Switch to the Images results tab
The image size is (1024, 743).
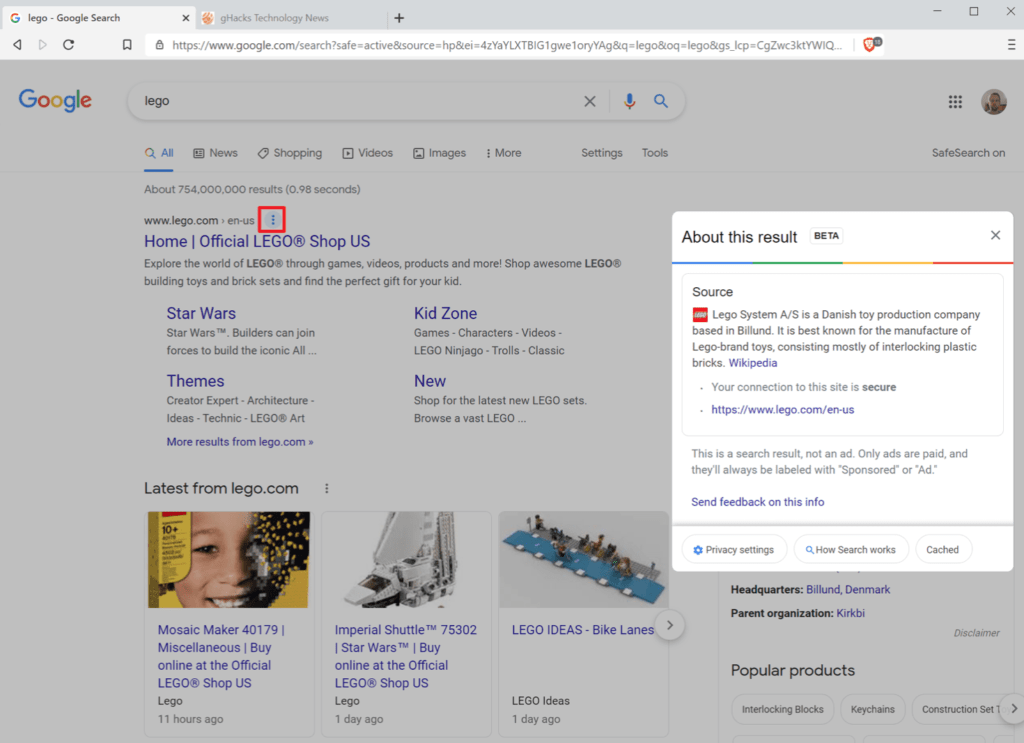439,153
